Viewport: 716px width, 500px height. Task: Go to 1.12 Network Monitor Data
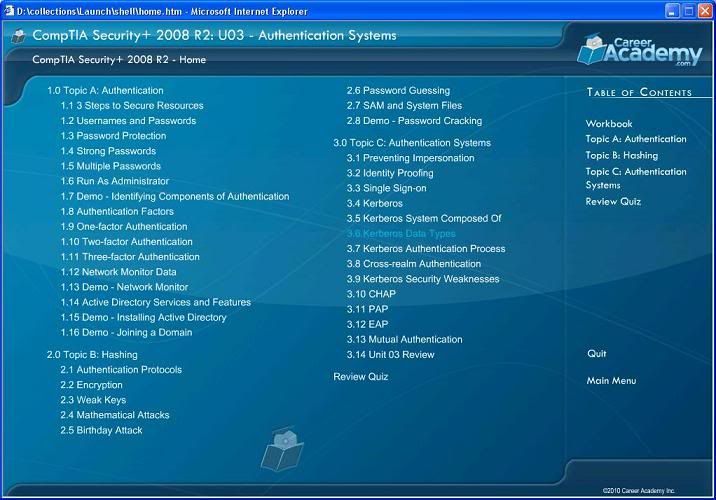(118, 272)
